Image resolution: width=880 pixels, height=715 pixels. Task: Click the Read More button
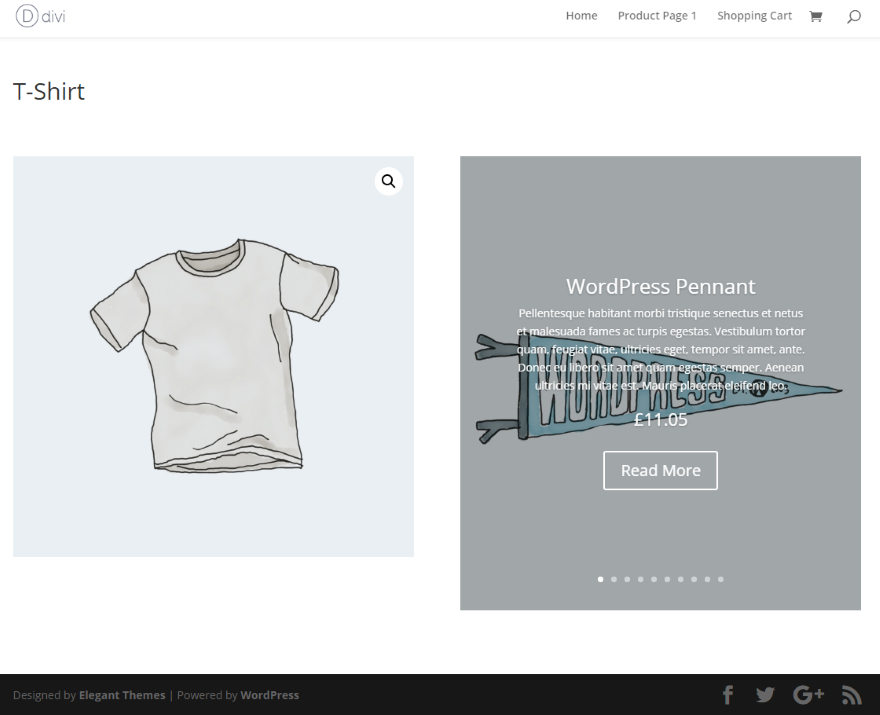[x=661, y=470]
